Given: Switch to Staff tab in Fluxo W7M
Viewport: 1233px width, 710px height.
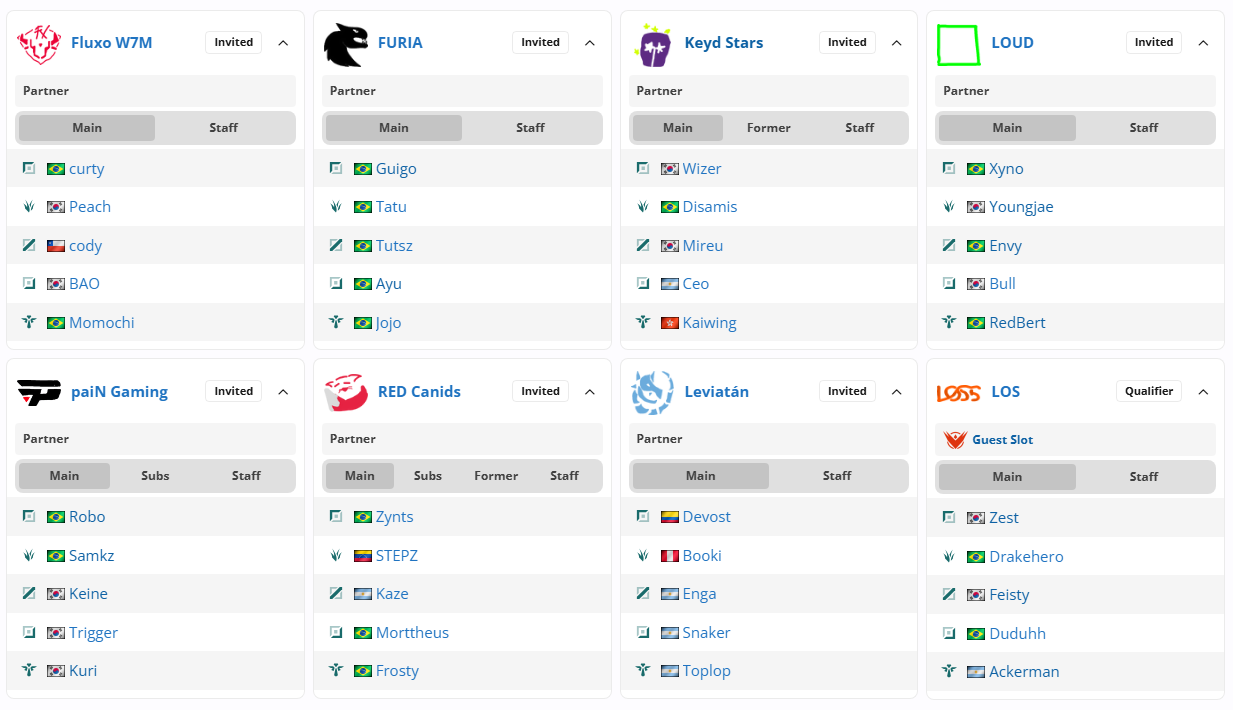Looking at the screenshot, I should pyautogui.click(x=224, y=128).
